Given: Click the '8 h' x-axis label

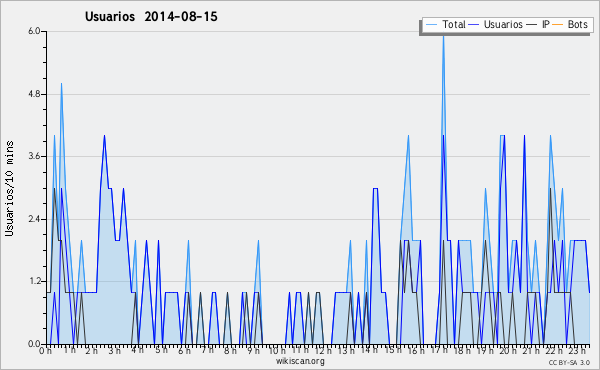Looking at the screenshot, I should [x=230, y=350].
